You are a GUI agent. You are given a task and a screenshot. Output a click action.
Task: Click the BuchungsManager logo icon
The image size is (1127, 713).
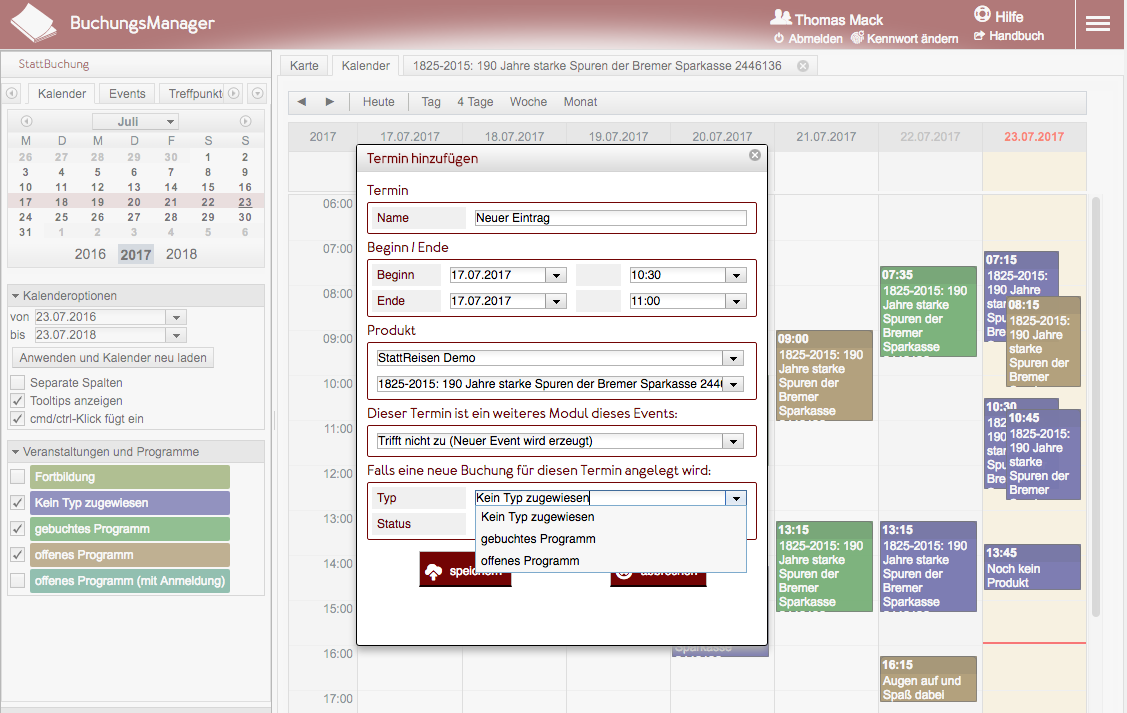pos(34,24)
